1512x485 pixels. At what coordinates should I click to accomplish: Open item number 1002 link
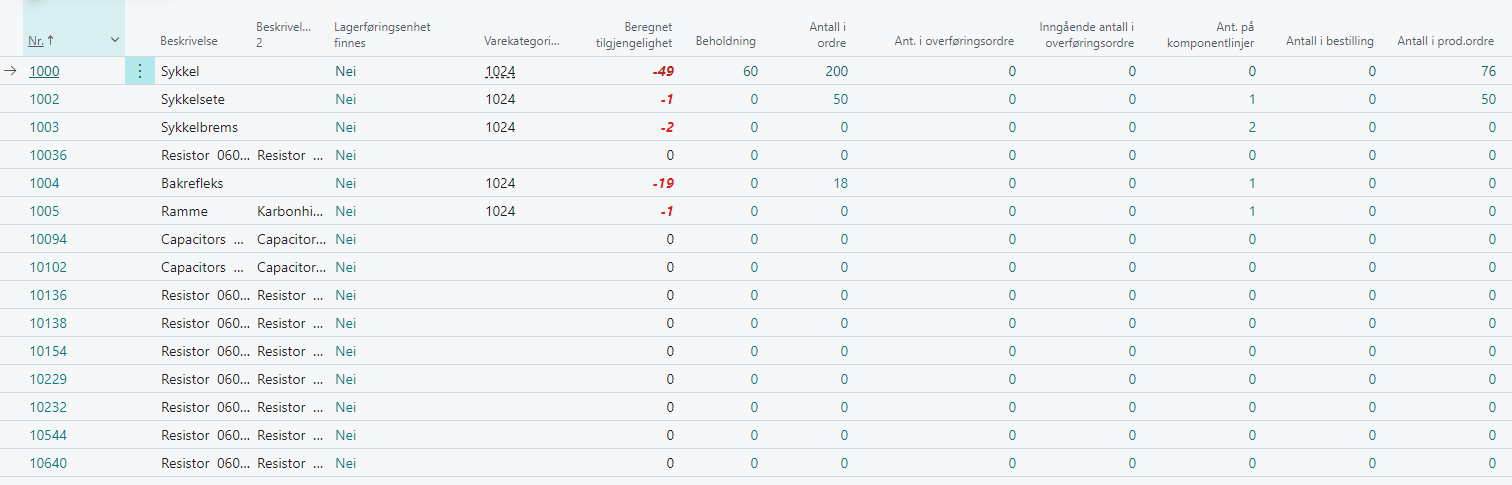44,99
